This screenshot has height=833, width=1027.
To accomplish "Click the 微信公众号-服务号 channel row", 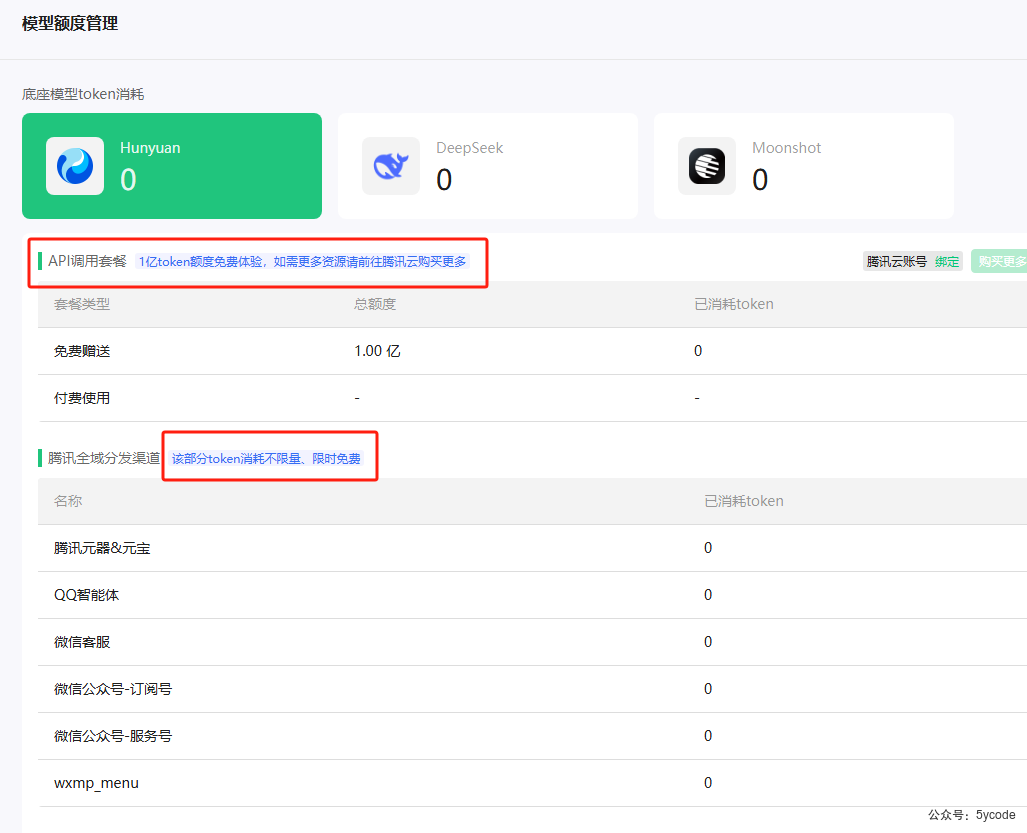I will pyautogui.click(x=532, y=737).
